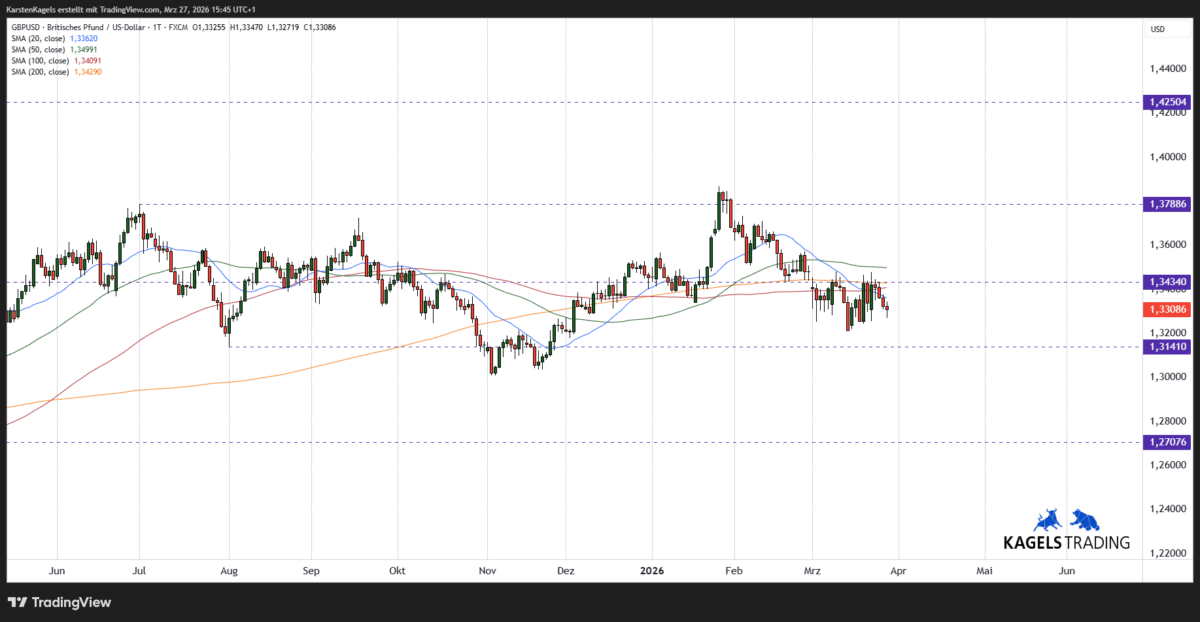Select the 2026 label on the time axis
The image size is (1200, 622).
coord(652,570)
